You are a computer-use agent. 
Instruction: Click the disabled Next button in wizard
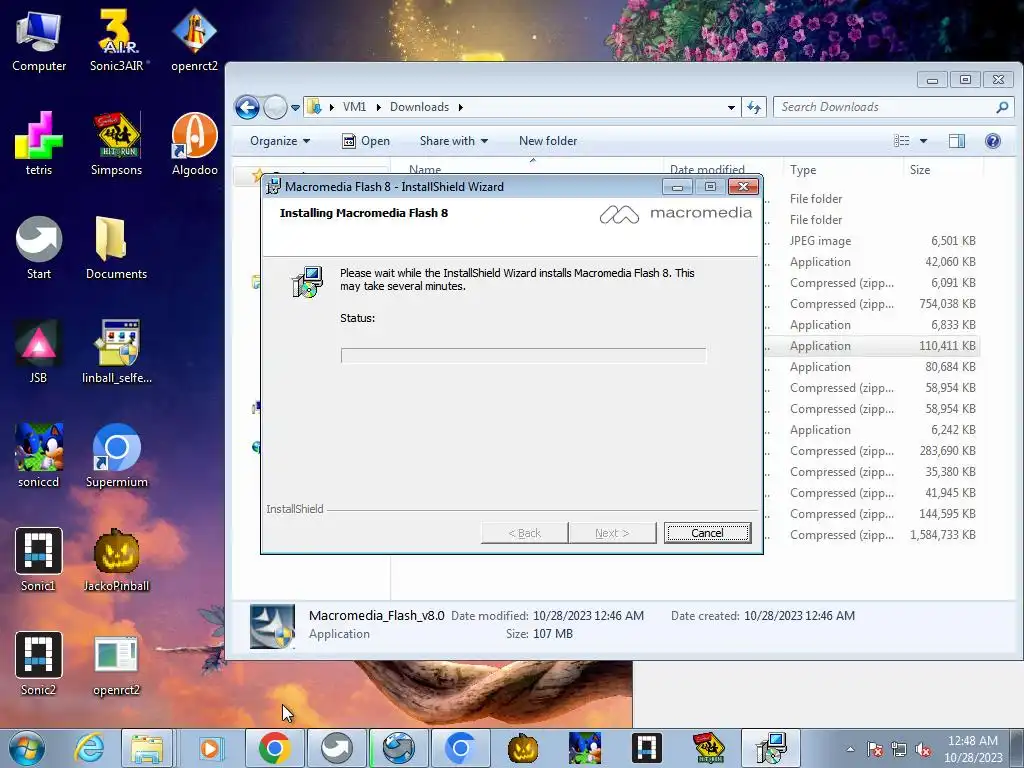612,533
